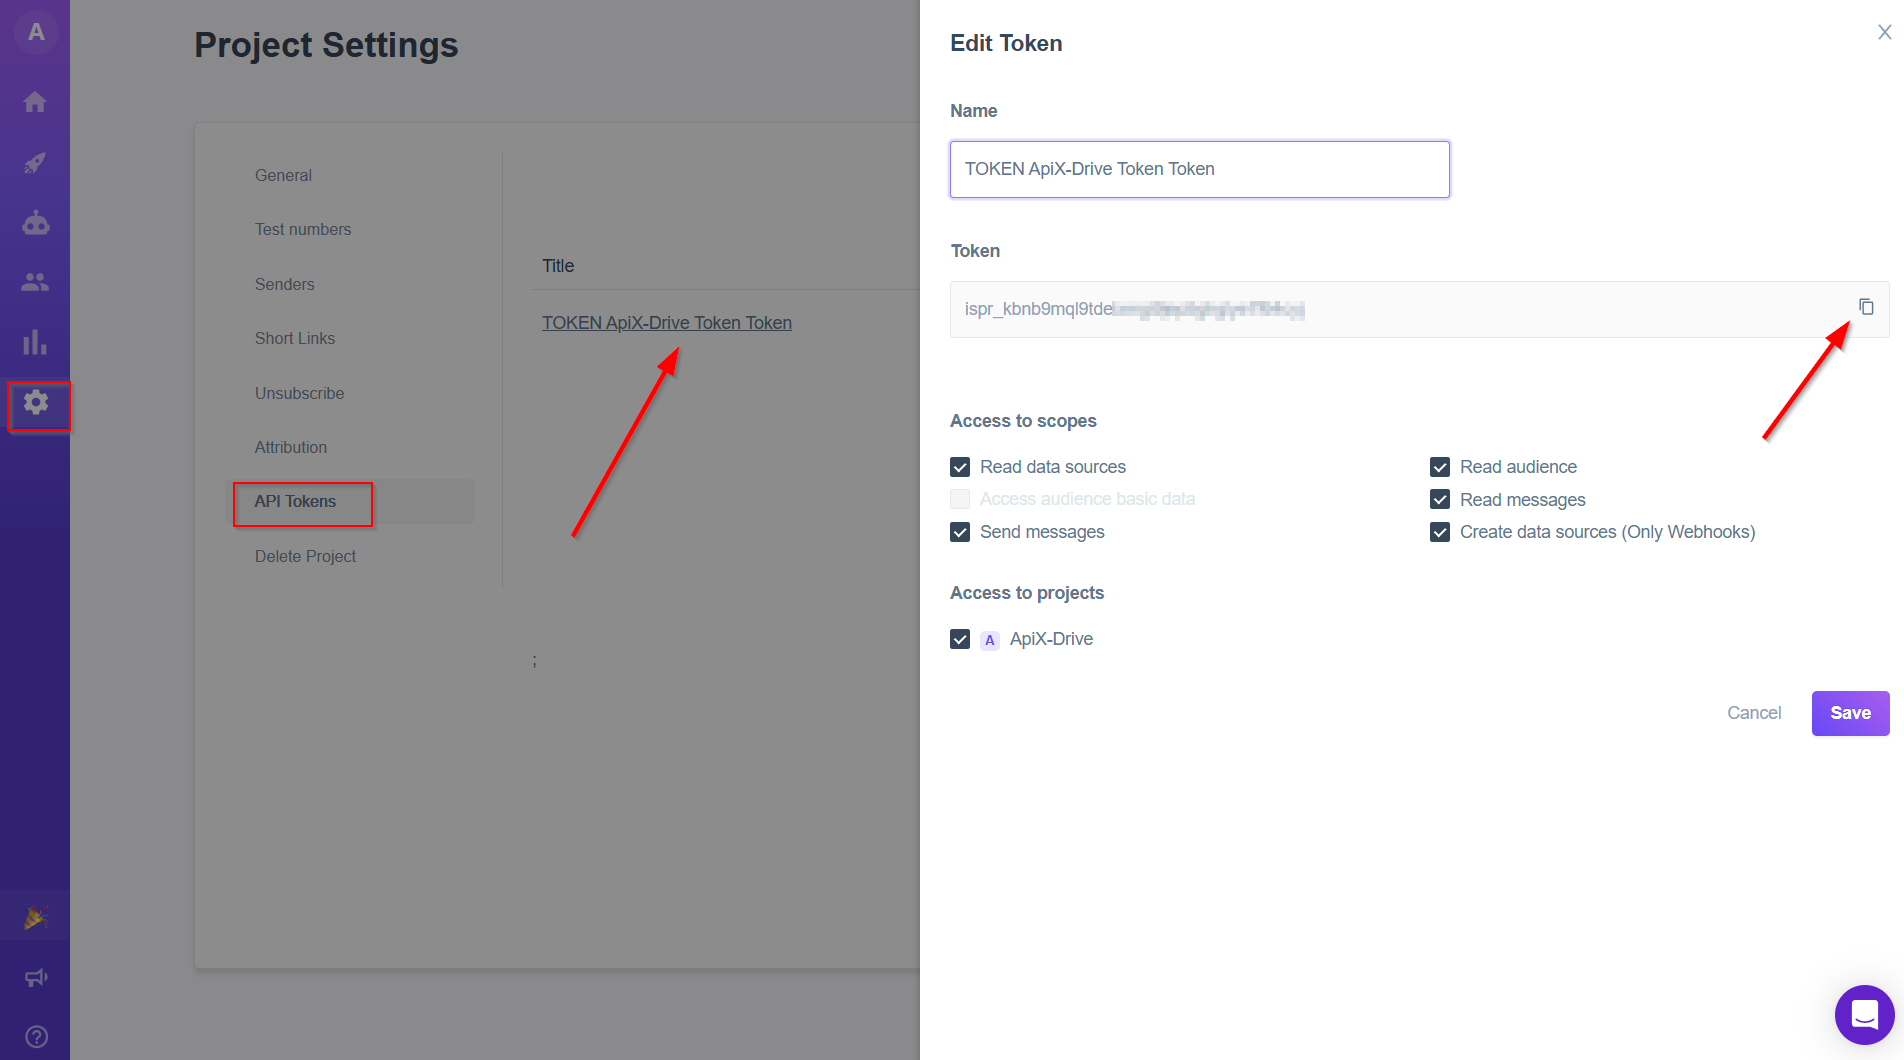Open the Senders section

coord(284,284)
